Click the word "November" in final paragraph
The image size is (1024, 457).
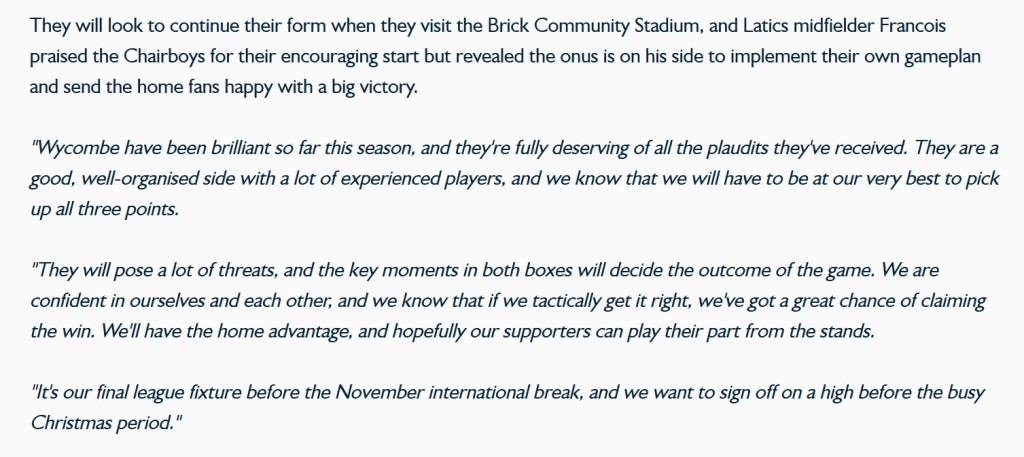(x=378, y=393)
